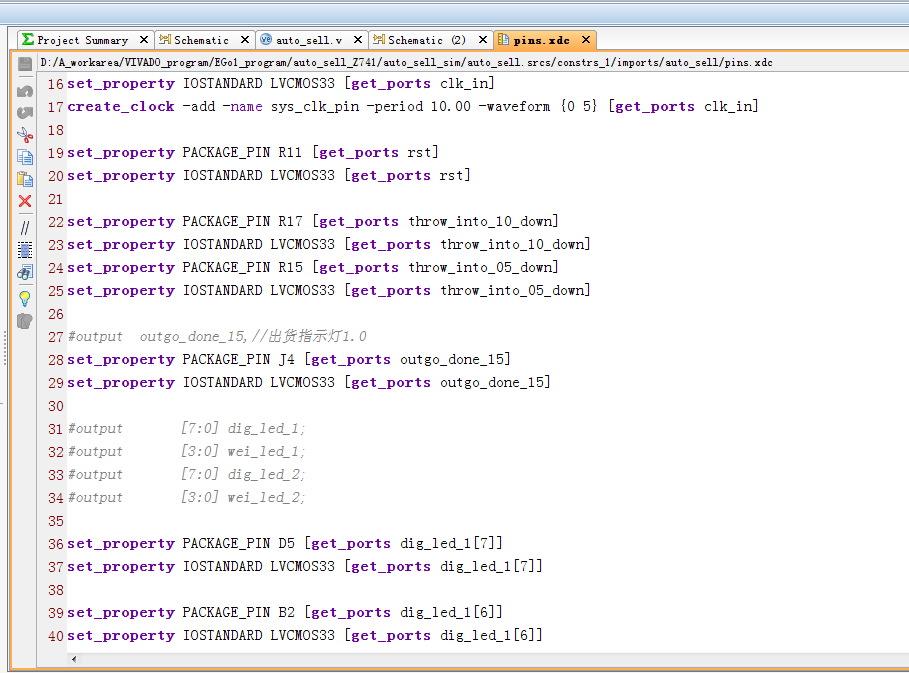Screen dimensions: 909x673
Task: Click comment 'outgo_done_15' on line 27
Action: coord(192,337)
